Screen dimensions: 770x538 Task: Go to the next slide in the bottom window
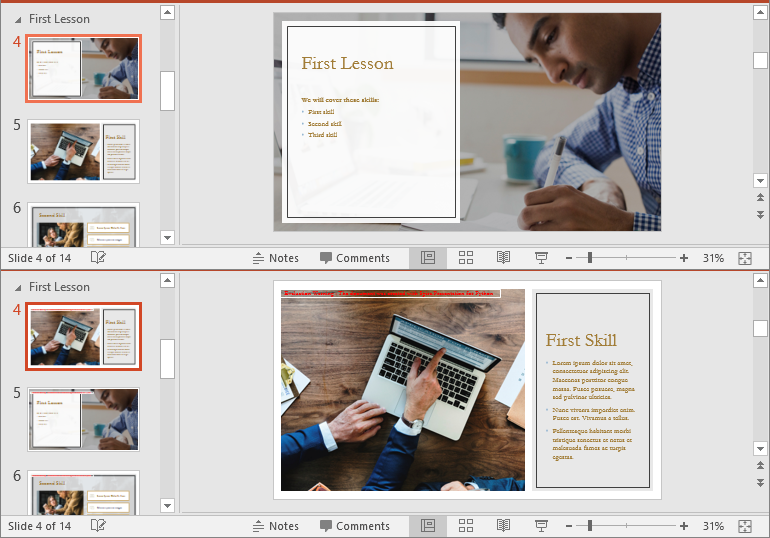(x=760, y=483)
